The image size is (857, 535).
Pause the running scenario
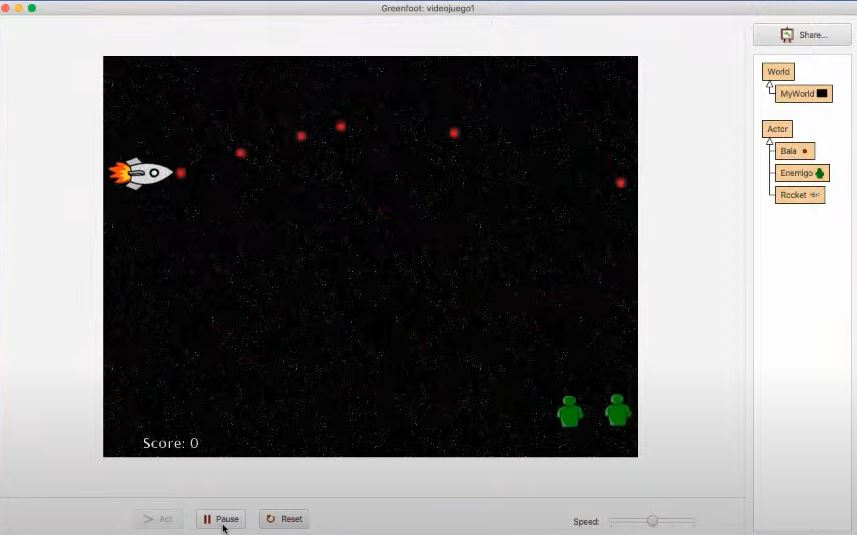221,519
